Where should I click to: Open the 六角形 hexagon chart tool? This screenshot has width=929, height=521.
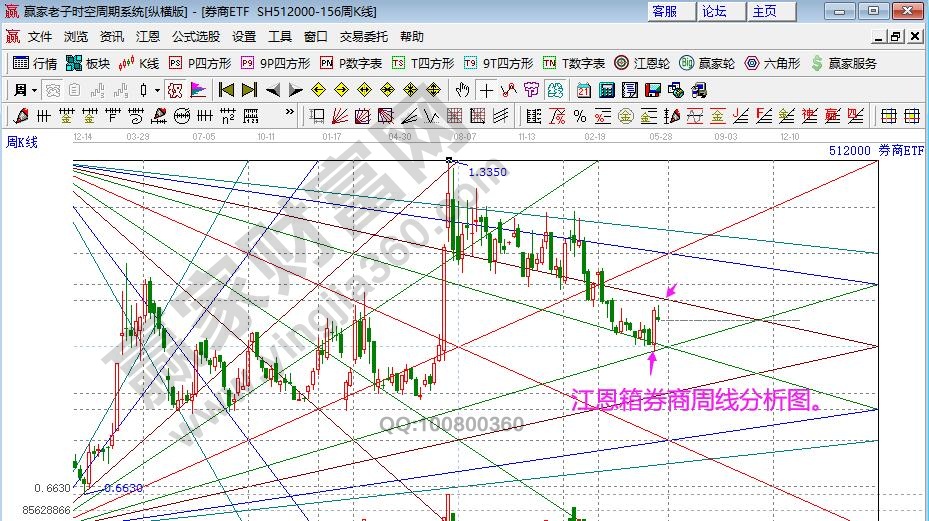(x=772, y=63)
